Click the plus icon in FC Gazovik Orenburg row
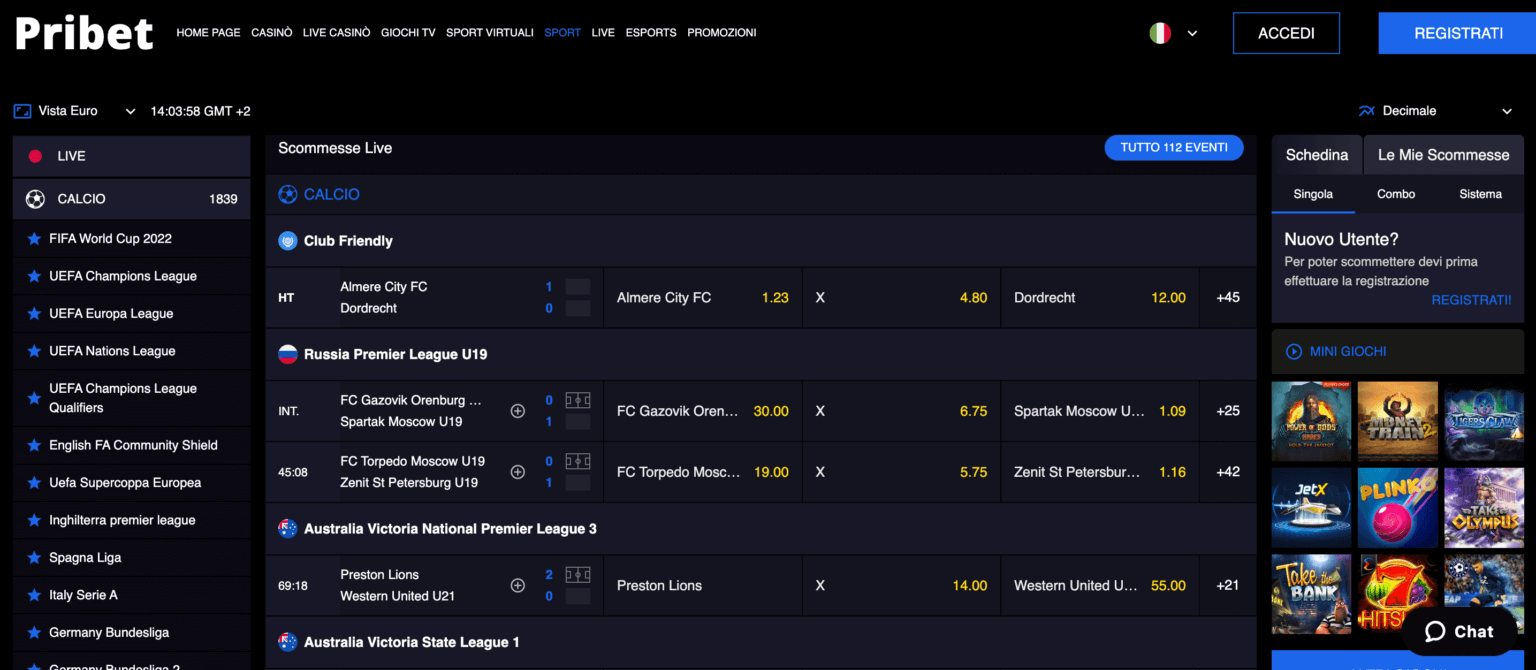 pos(518,411)
